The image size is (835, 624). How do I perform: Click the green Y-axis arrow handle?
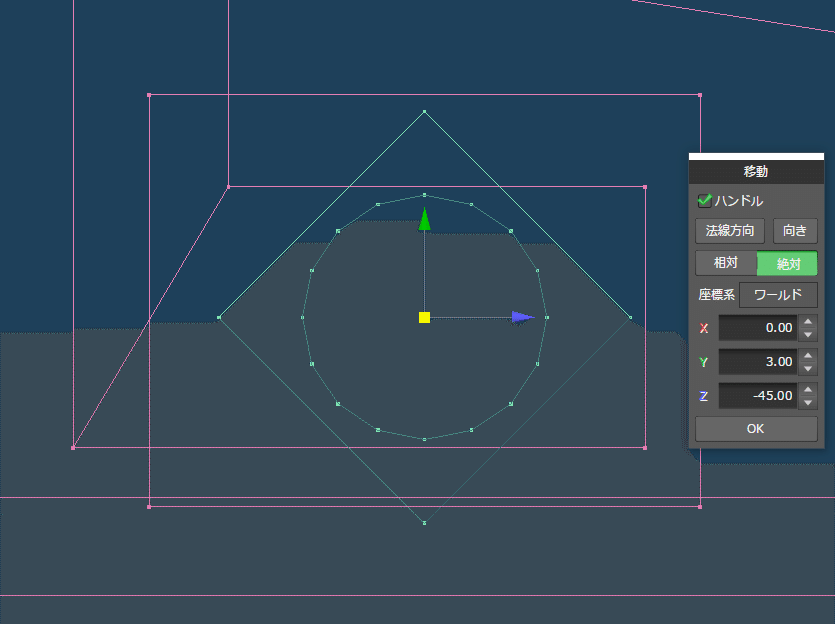(424, 219)
